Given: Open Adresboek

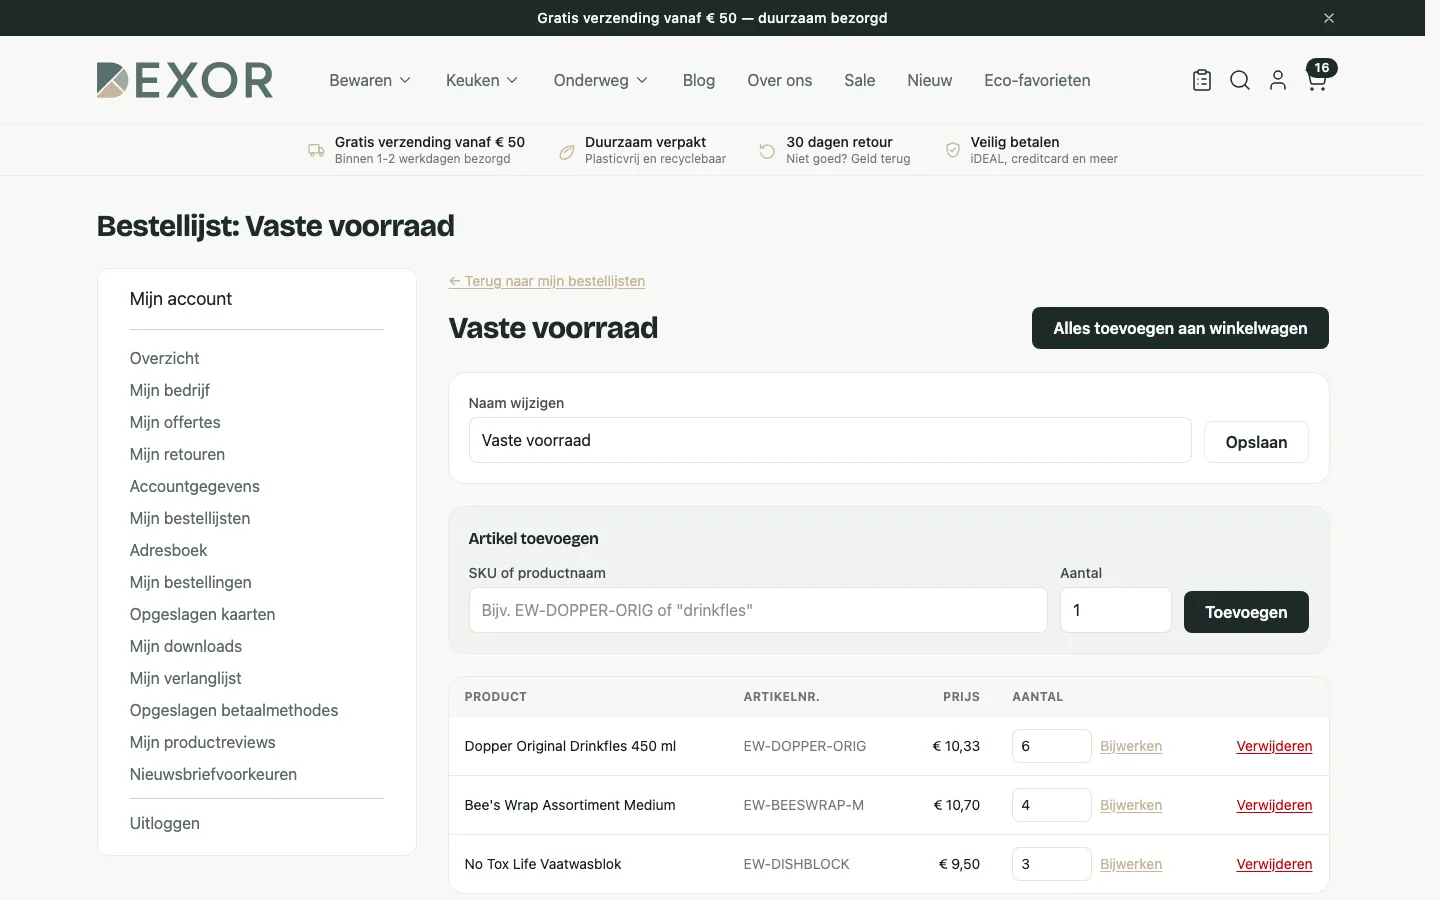Looking at the screenshot, I should tap(169, 550).
